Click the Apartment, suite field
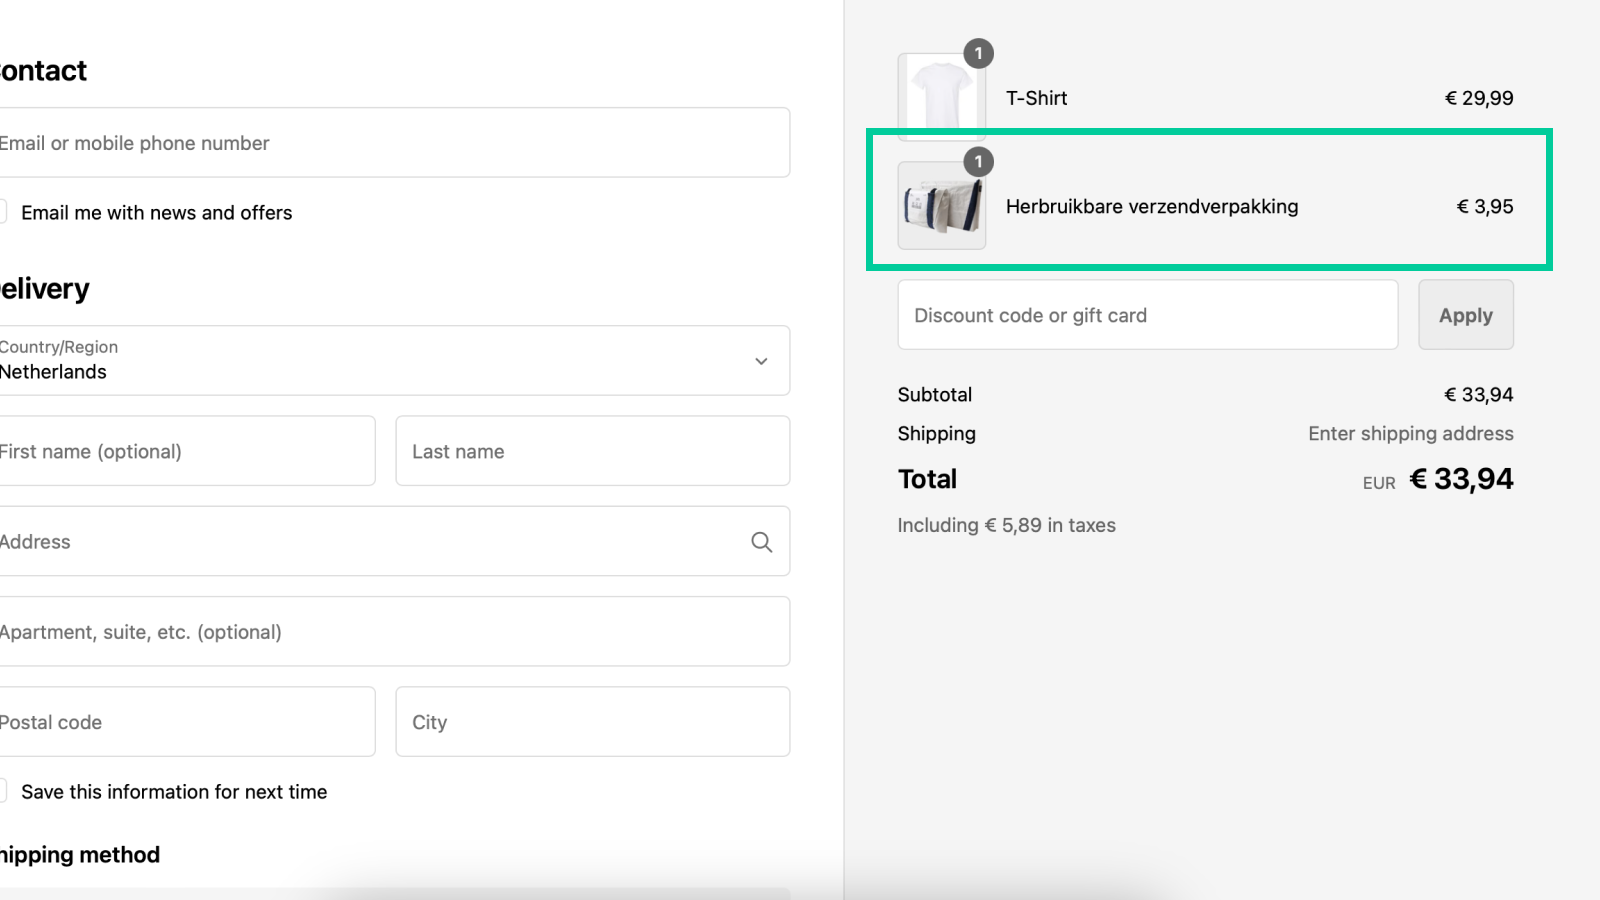Viewport: 1600px width, 900px height. tap(395, 631)
